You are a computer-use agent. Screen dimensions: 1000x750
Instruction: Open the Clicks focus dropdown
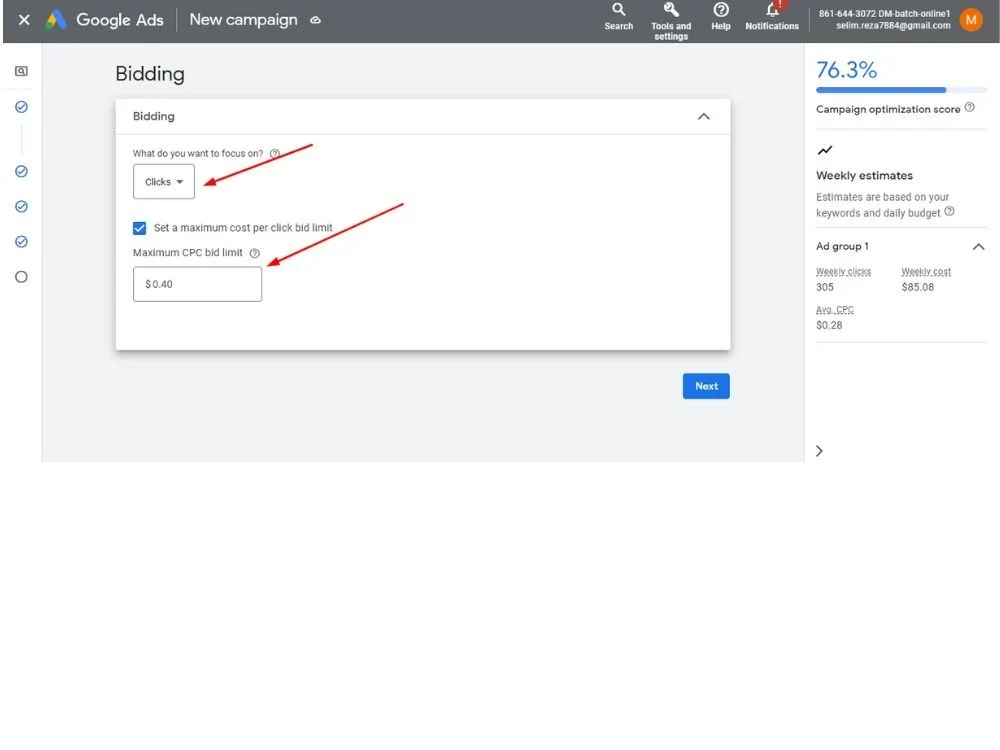164,182
